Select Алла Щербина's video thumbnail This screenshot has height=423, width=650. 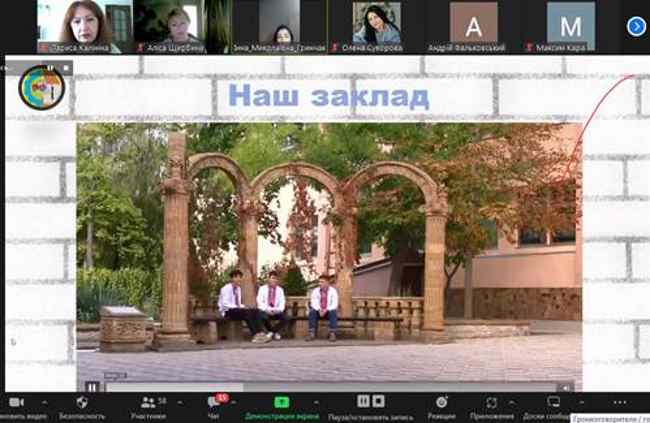(x=182, y=26)
